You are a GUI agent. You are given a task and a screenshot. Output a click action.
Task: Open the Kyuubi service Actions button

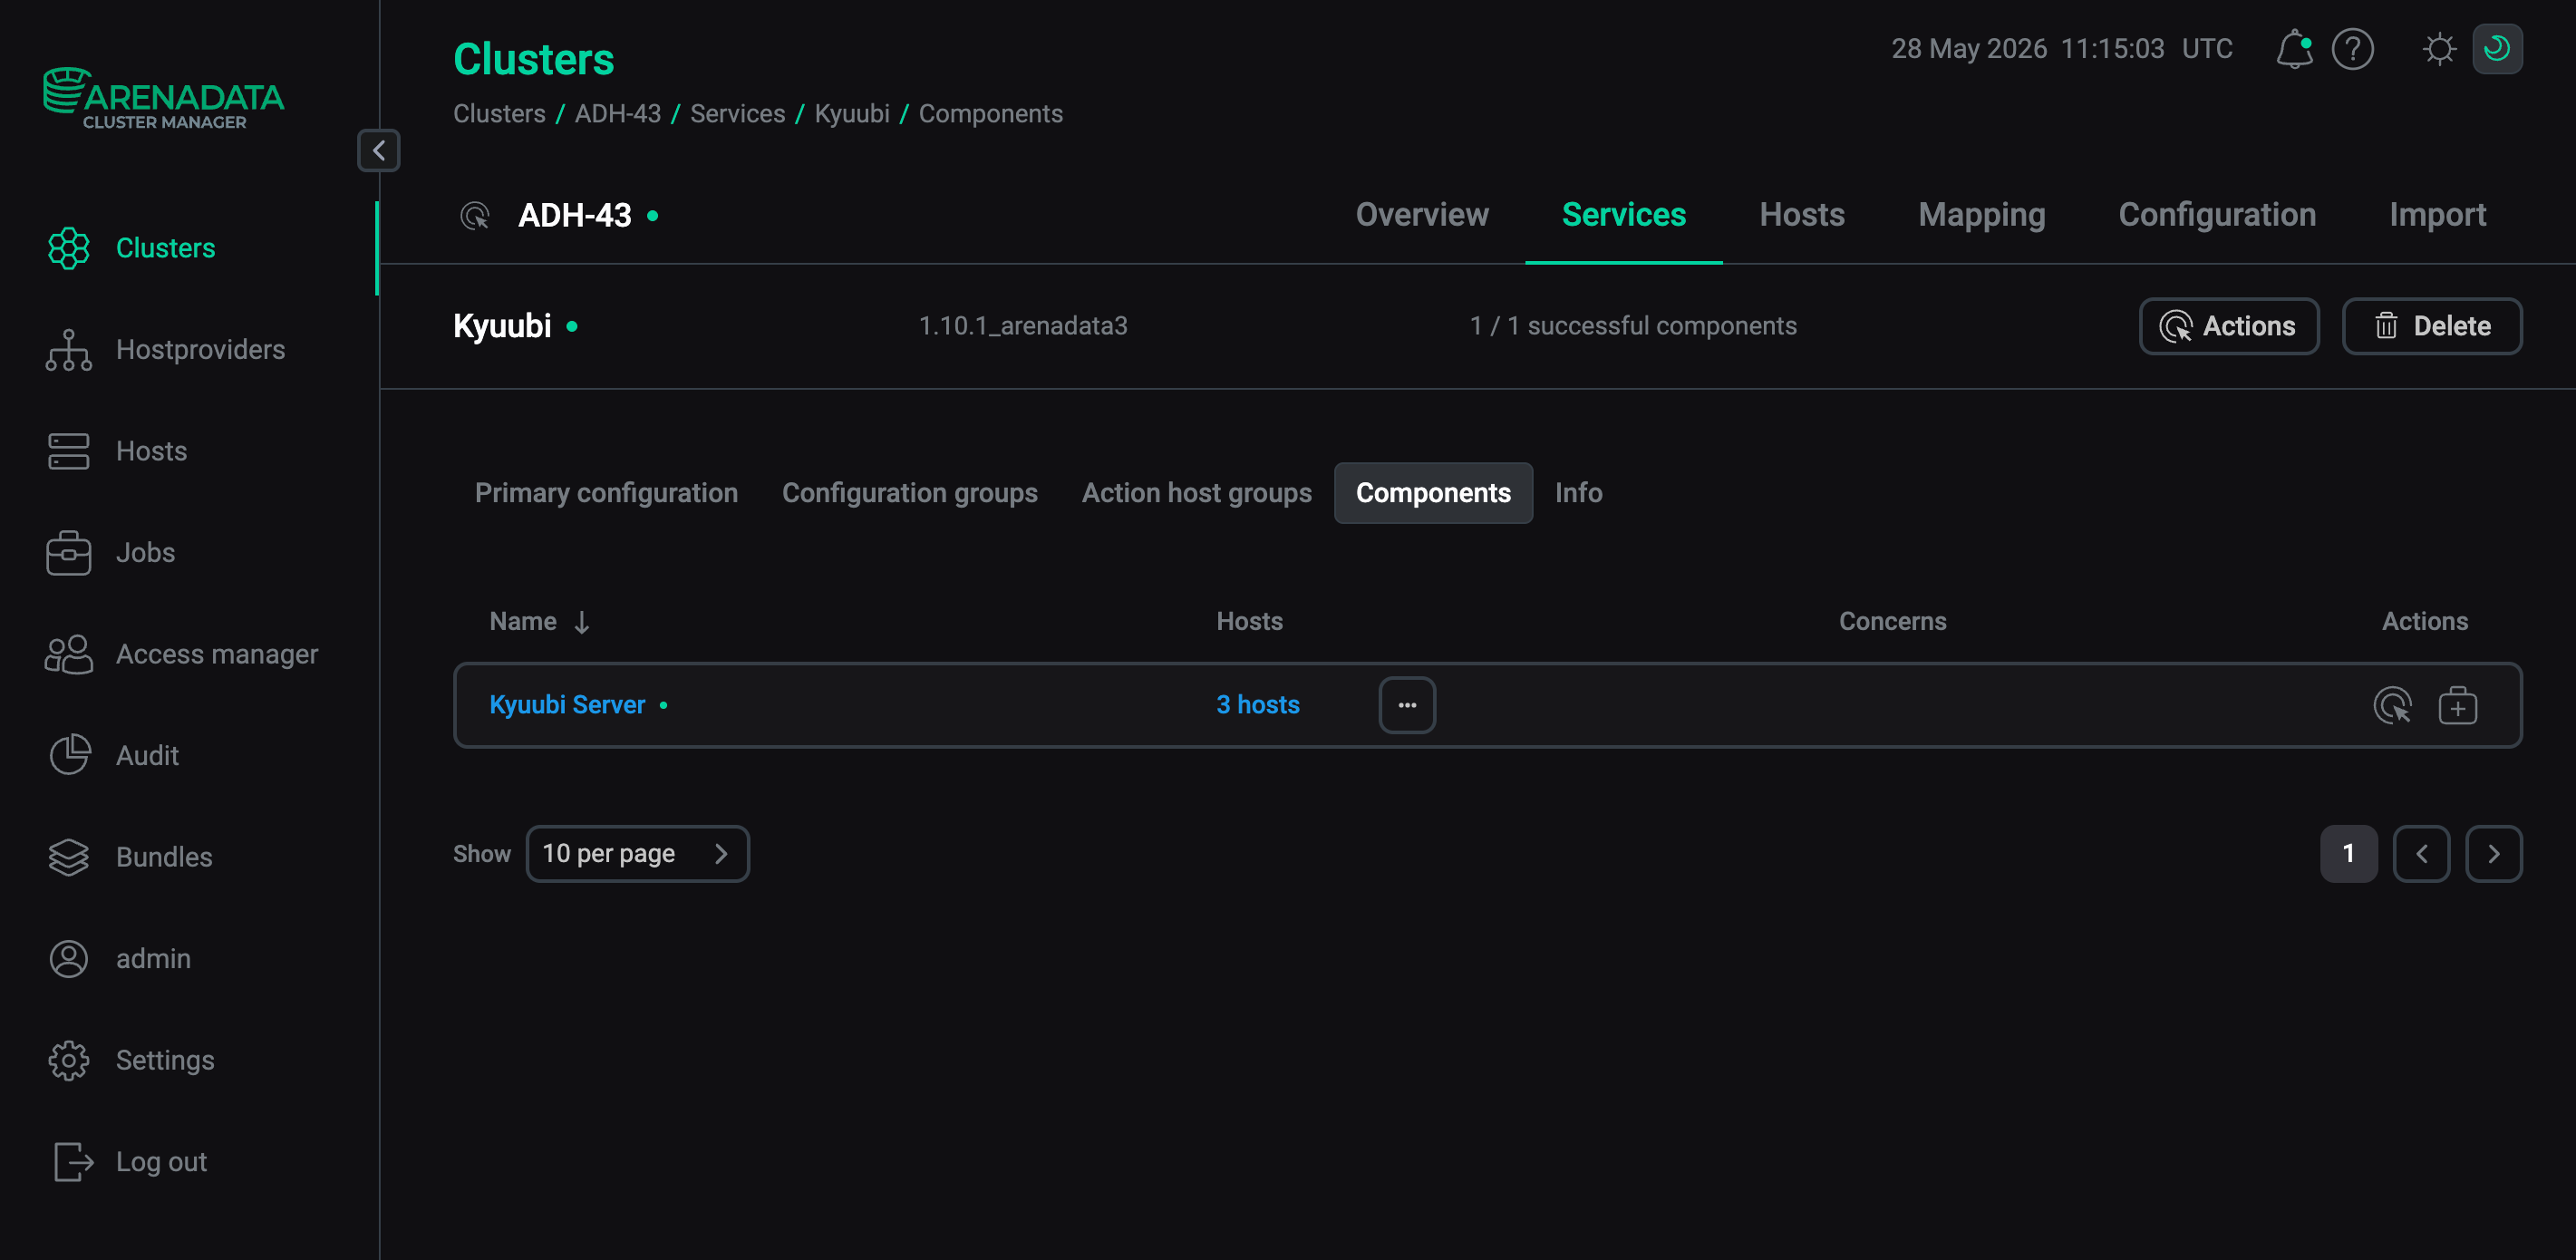pyautogui.click(x=2228, y=326)
